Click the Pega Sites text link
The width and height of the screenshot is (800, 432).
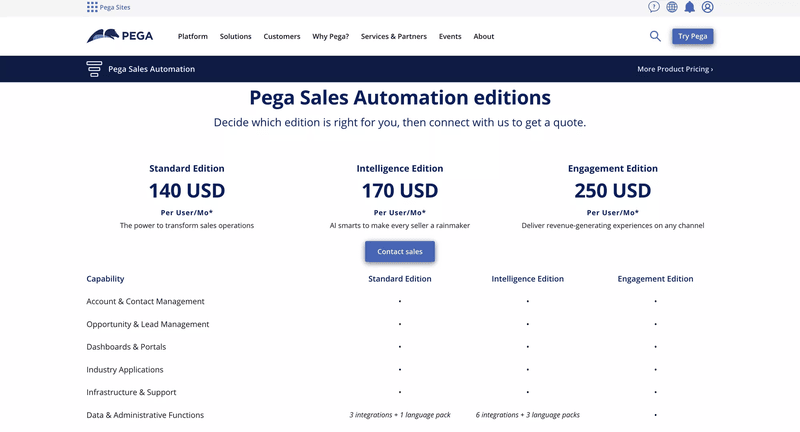(115, 7)
